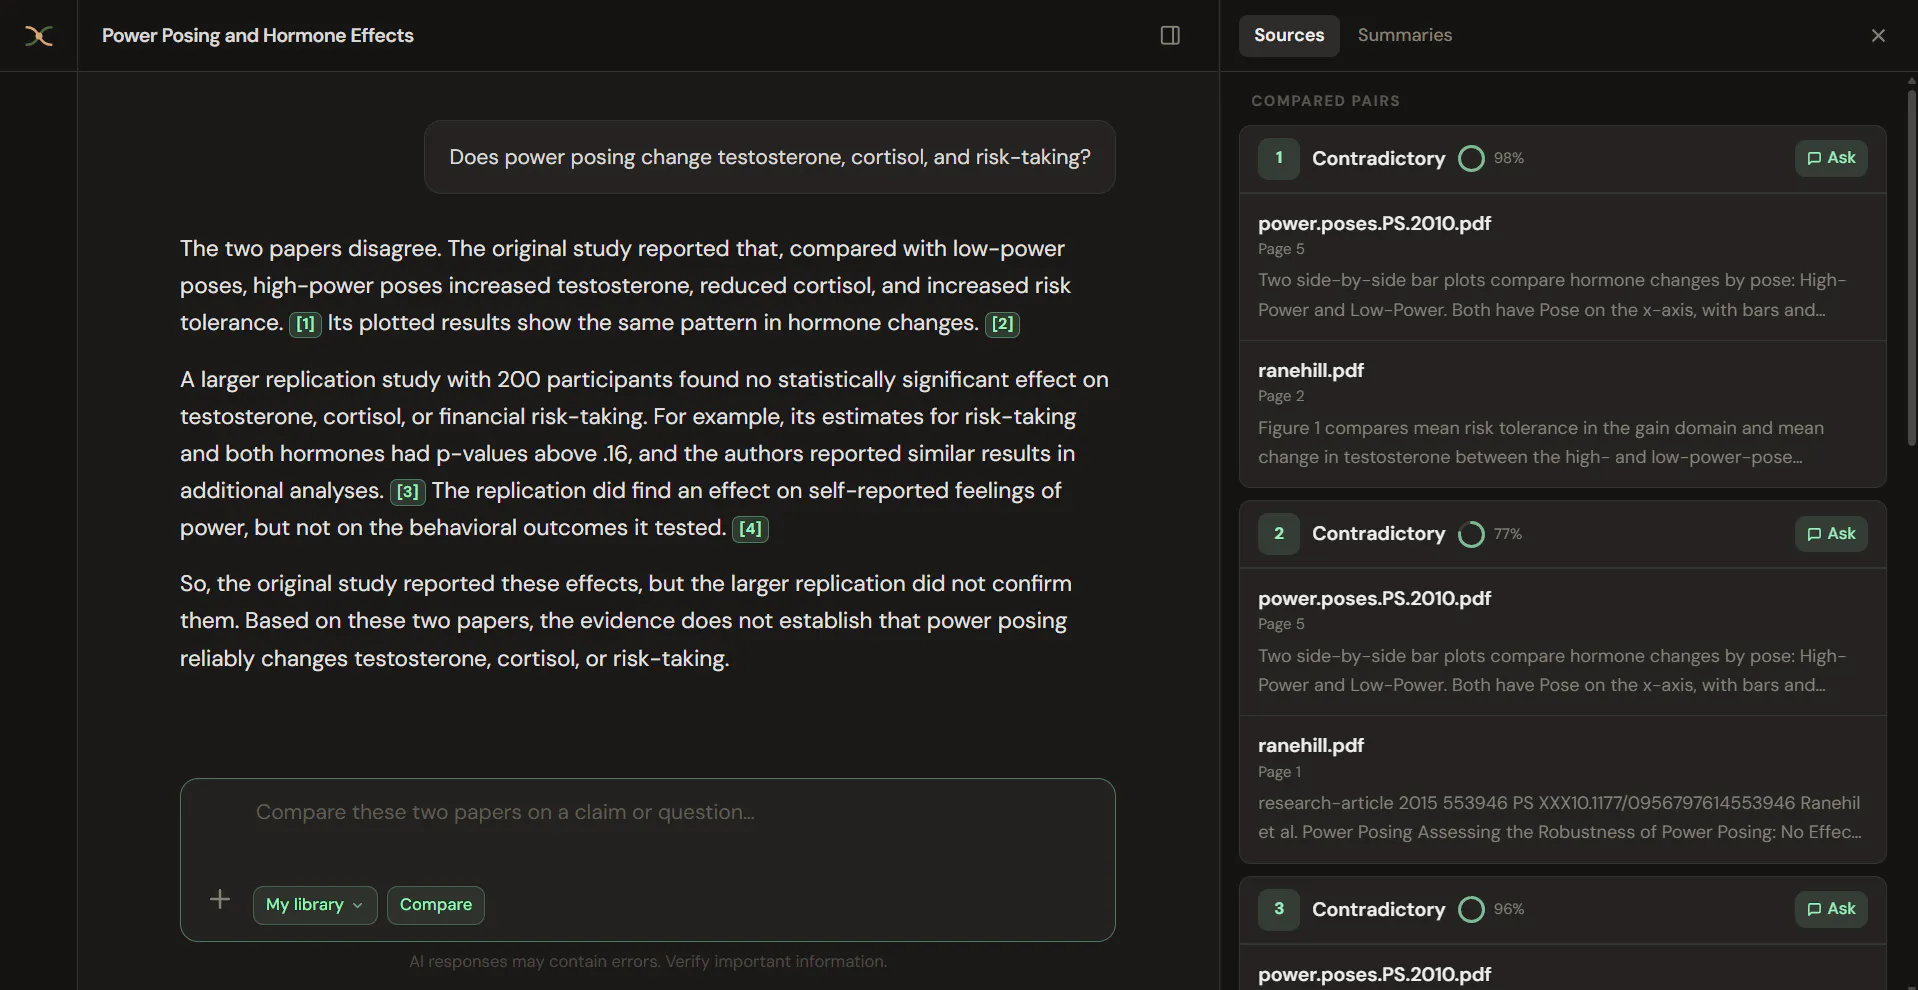Open the My library dropdown
This screenshot has height=990, width=1918.
pos(315,905)
